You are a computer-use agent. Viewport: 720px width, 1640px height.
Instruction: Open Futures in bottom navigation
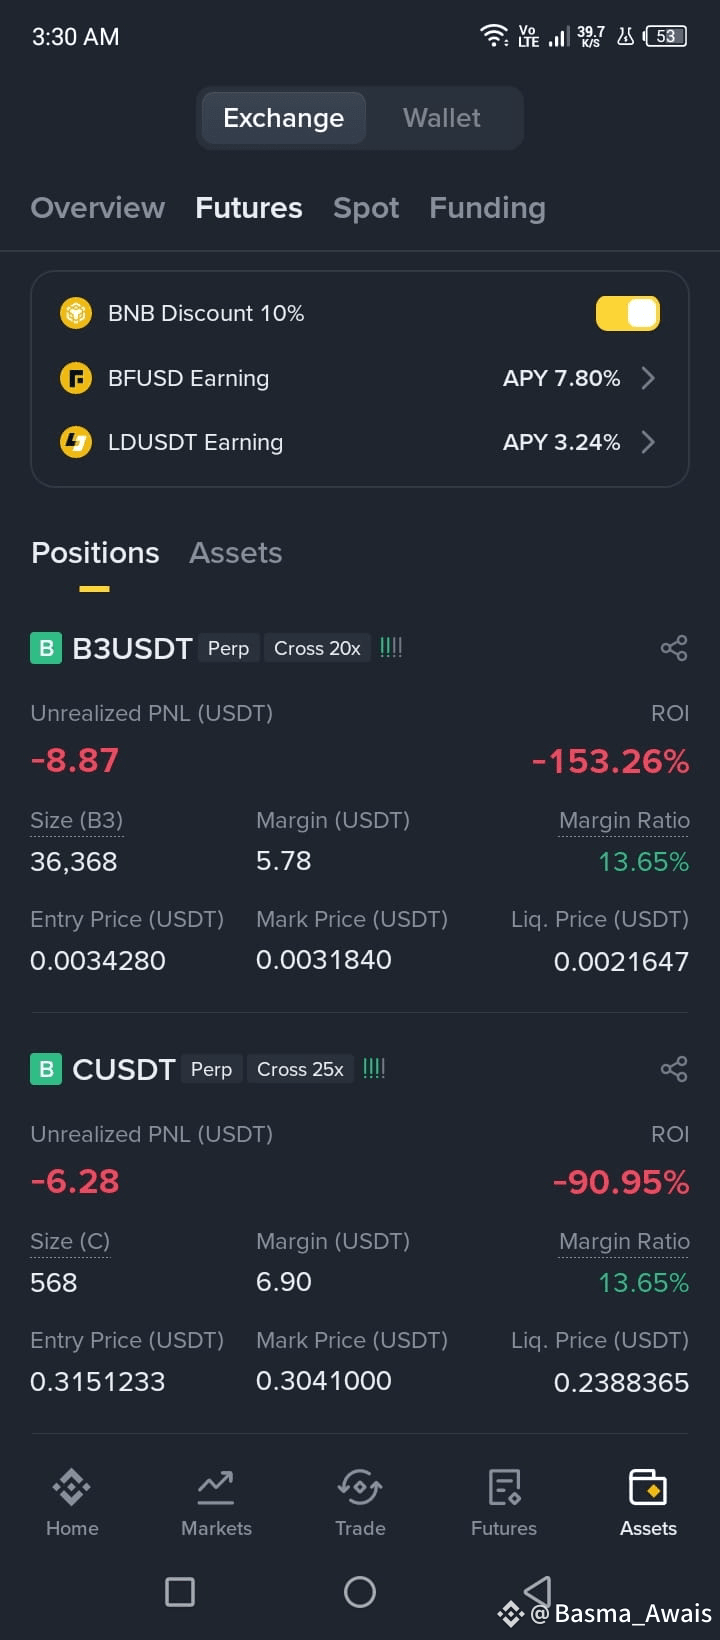pos(504,1502)
